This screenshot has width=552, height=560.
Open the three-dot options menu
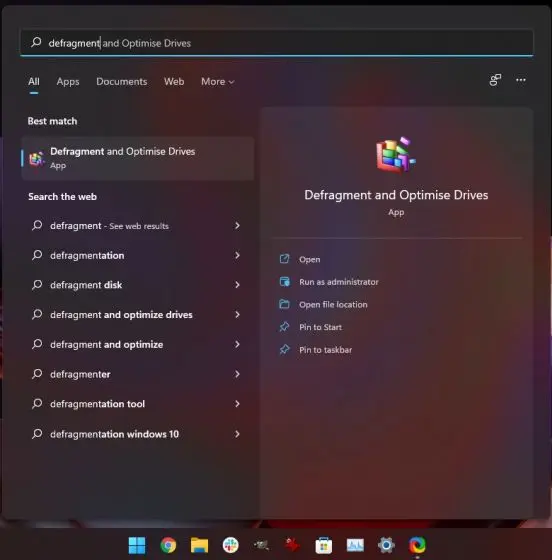pos(521,80)
